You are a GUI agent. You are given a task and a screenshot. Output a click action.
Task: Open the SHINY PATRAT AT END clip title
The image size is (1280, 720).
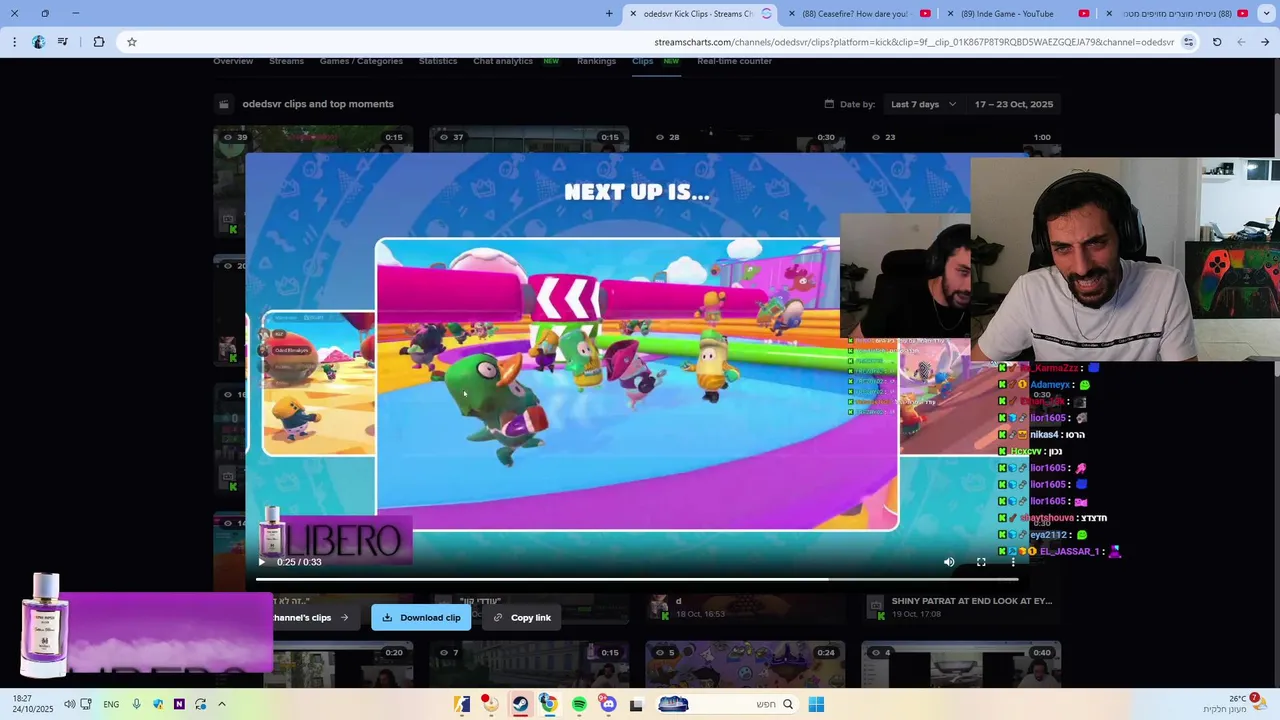pos(971,601)
